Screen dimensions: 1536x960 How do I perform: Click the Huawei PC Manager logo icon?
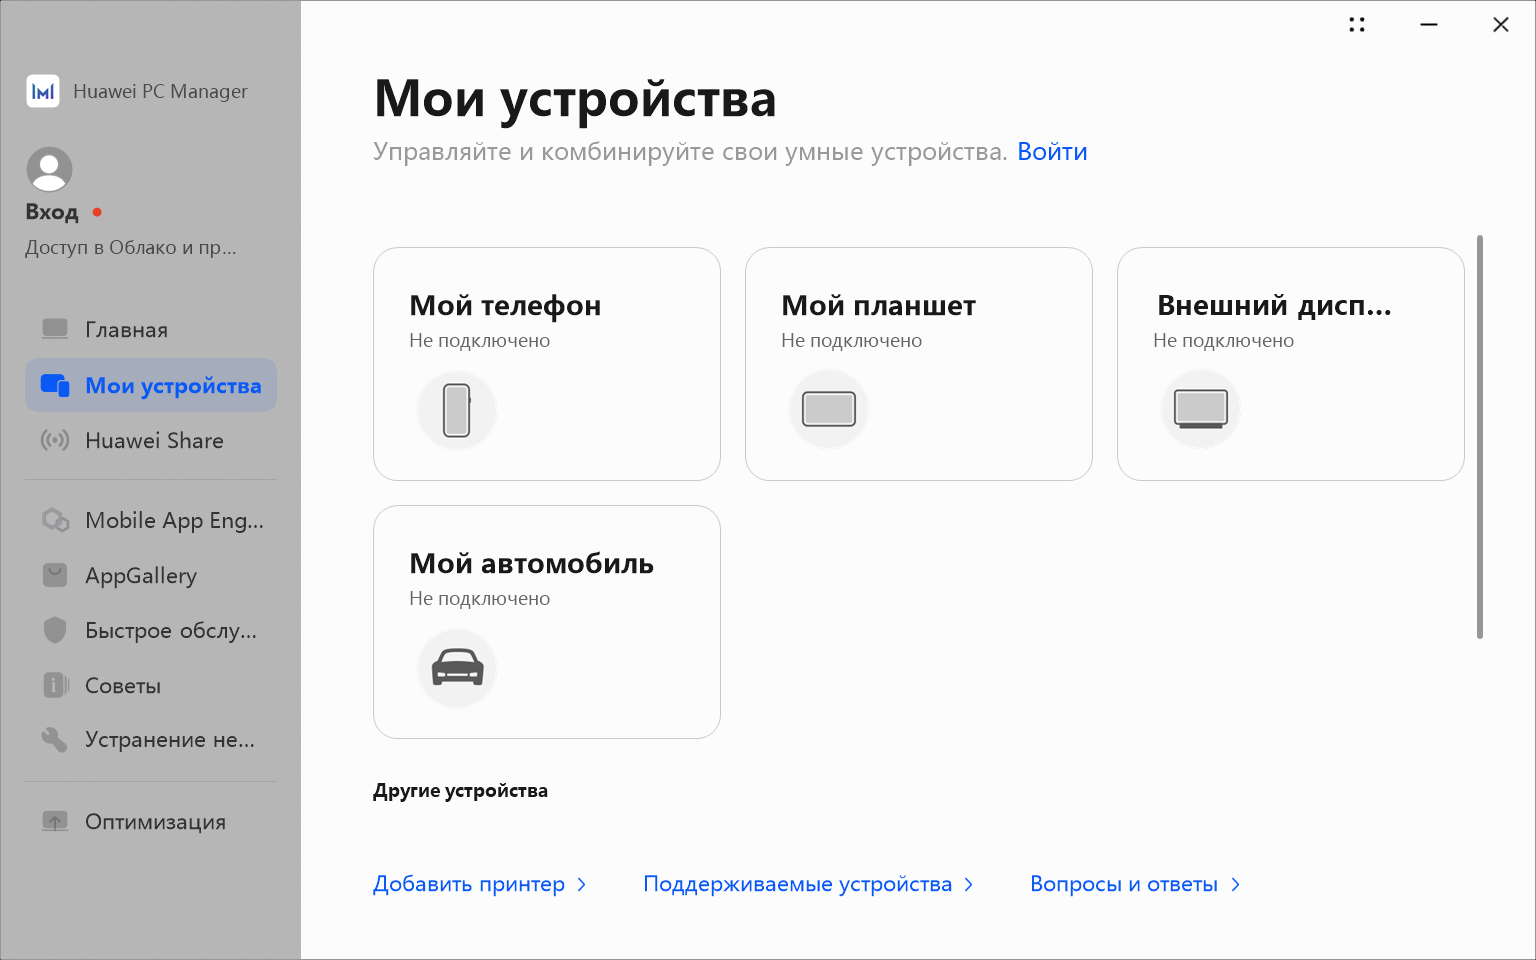click(43, 91)
